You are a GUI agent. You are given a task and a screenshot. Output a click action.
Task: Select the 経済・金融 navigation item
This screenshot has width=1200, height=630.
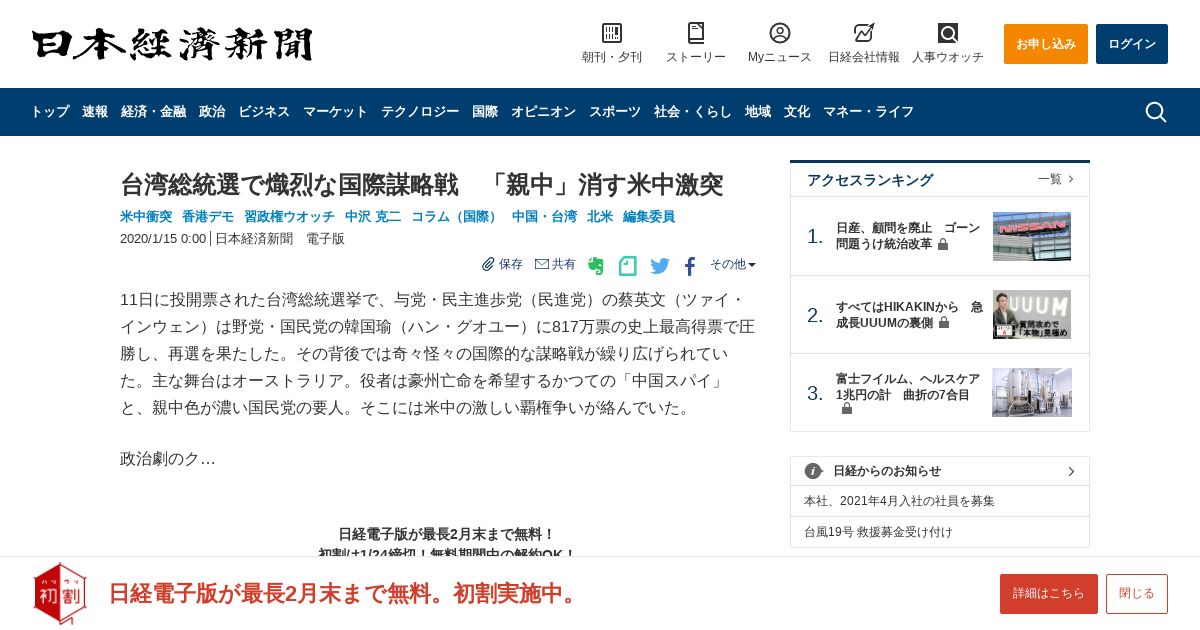(x=153, y=112)
